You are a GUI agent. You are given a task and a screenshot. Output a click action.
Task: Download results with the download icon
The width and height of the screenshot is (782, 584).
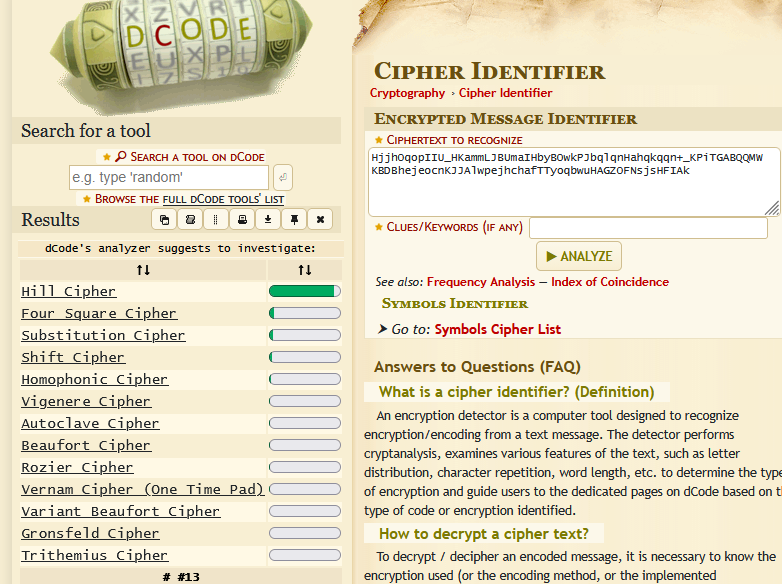click(x=268, y=219)
